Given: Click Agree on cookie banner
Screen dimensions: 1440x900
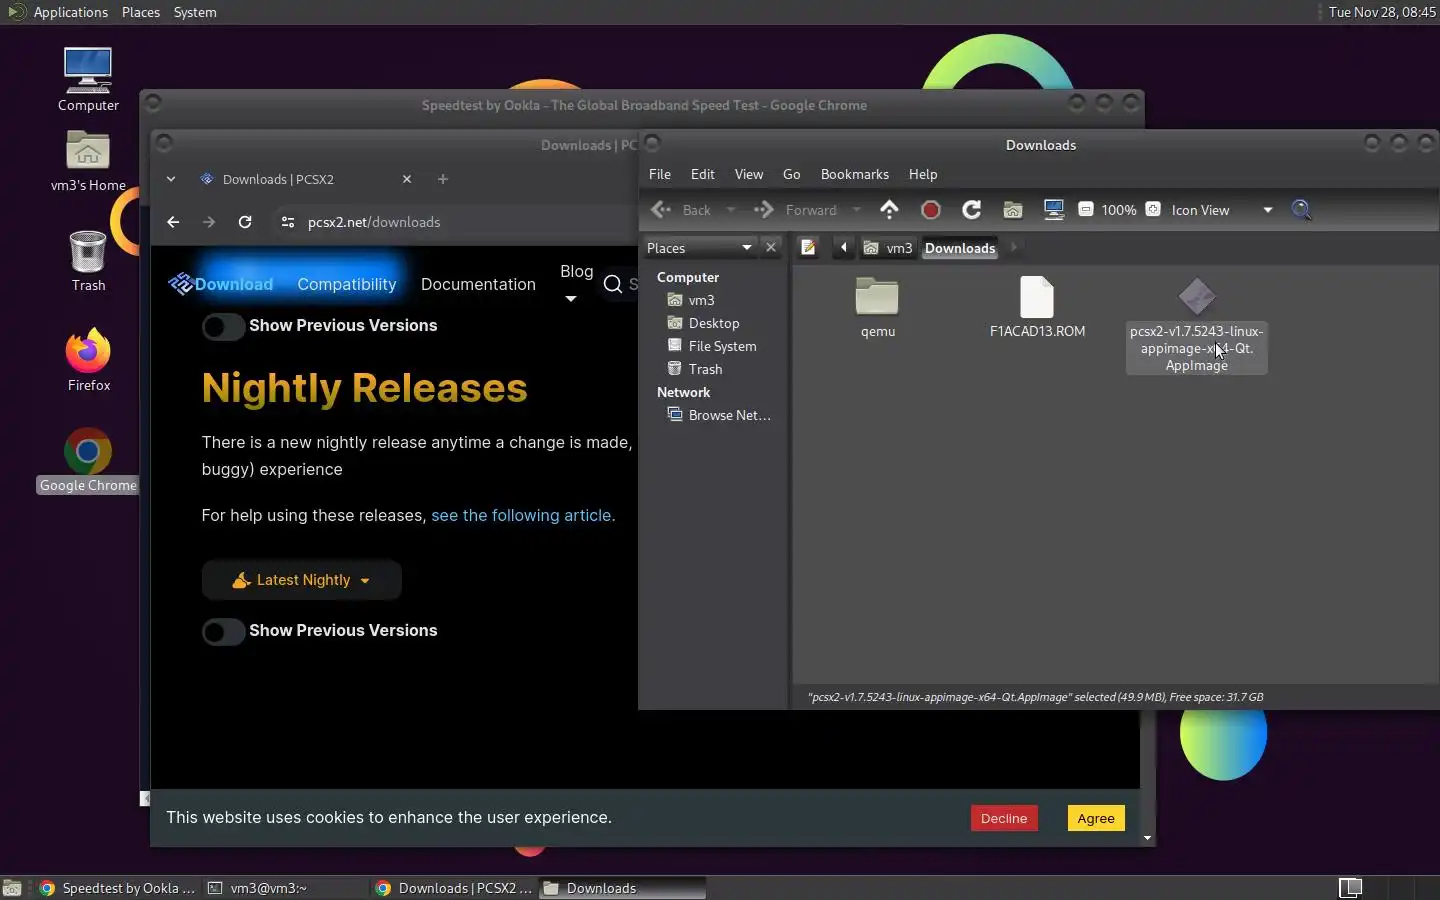Looking at the screenshot, I should tap(1096, 818).
